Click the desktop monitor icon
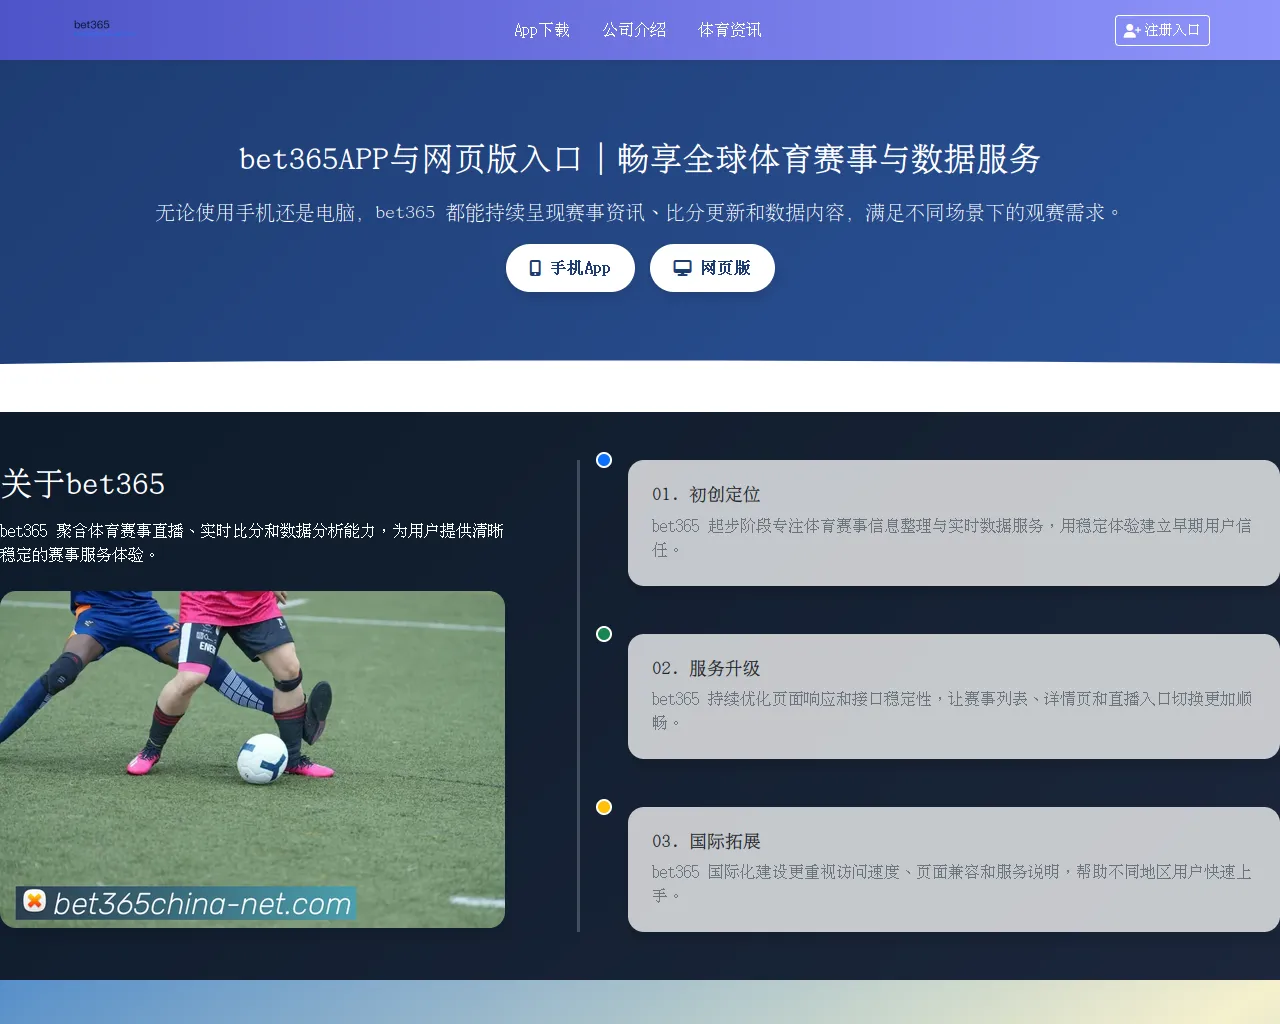The image size is (1280, 1024). pos(682,268)
